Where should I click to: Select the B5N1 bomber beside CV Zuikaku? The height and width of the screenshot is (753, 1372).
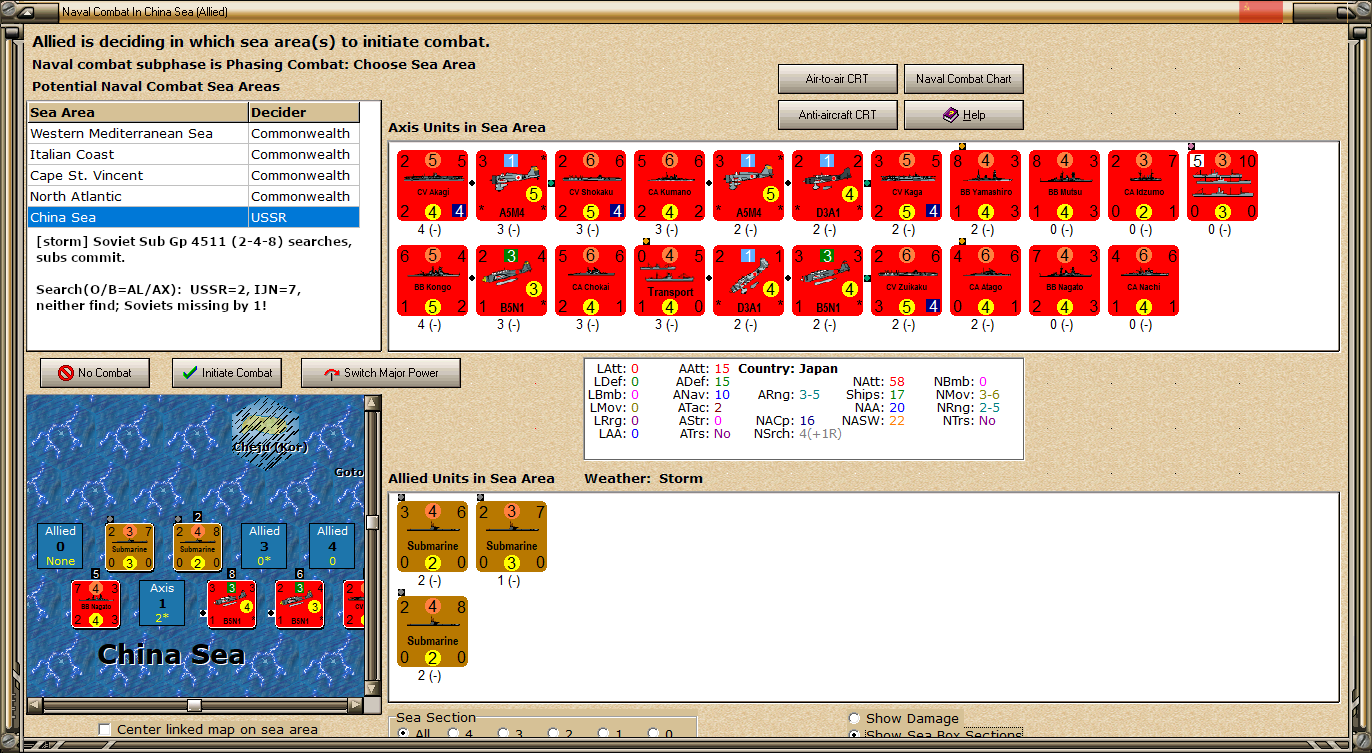828,281
